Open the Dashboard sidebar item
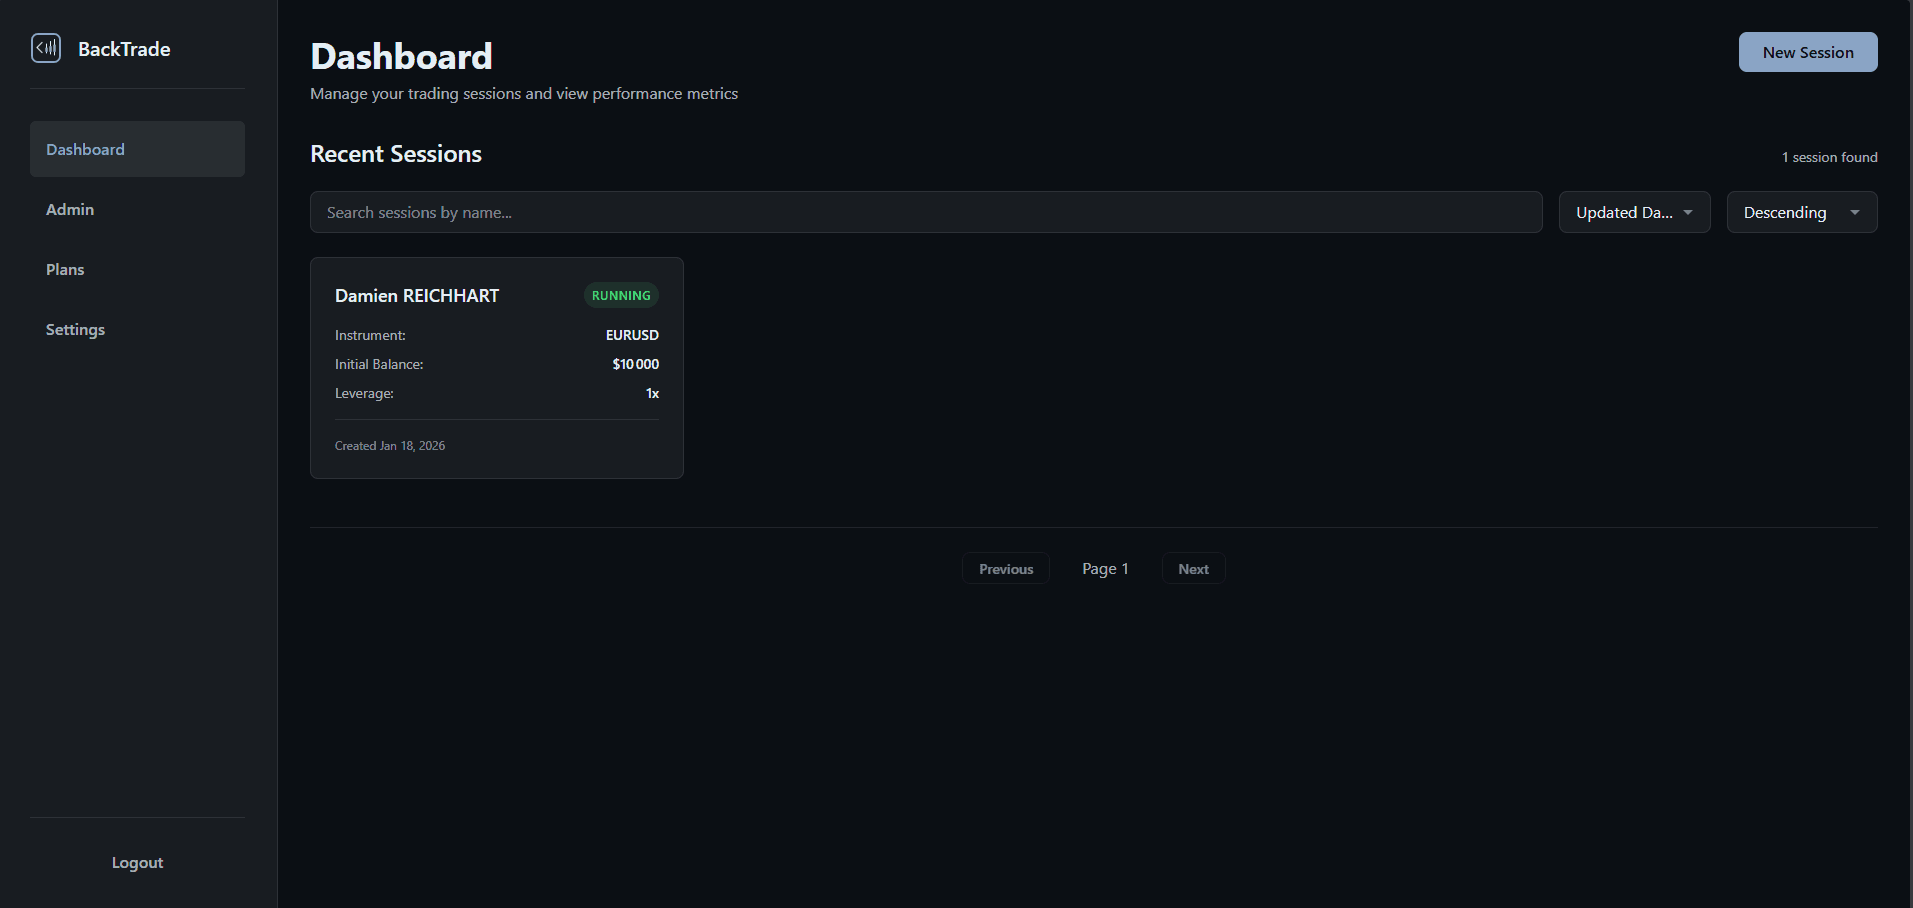This screenshot has width=1913, height=908. (137, 149)
